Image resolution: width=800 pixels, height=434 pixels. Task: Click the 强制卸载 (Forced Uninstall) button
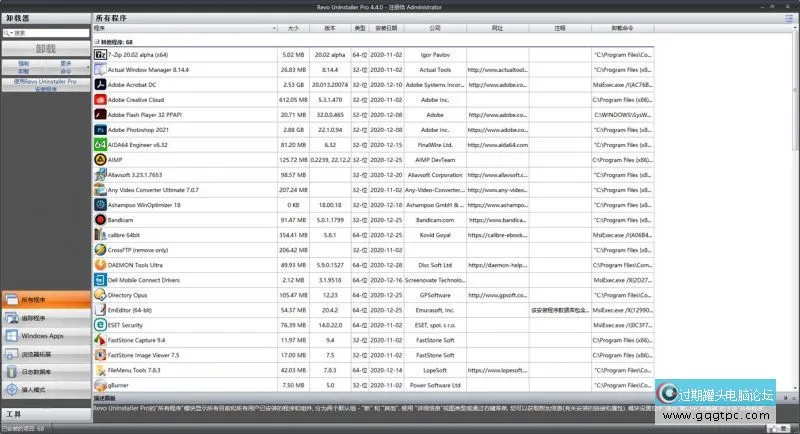pyautogui.click(x=24, y=67)
